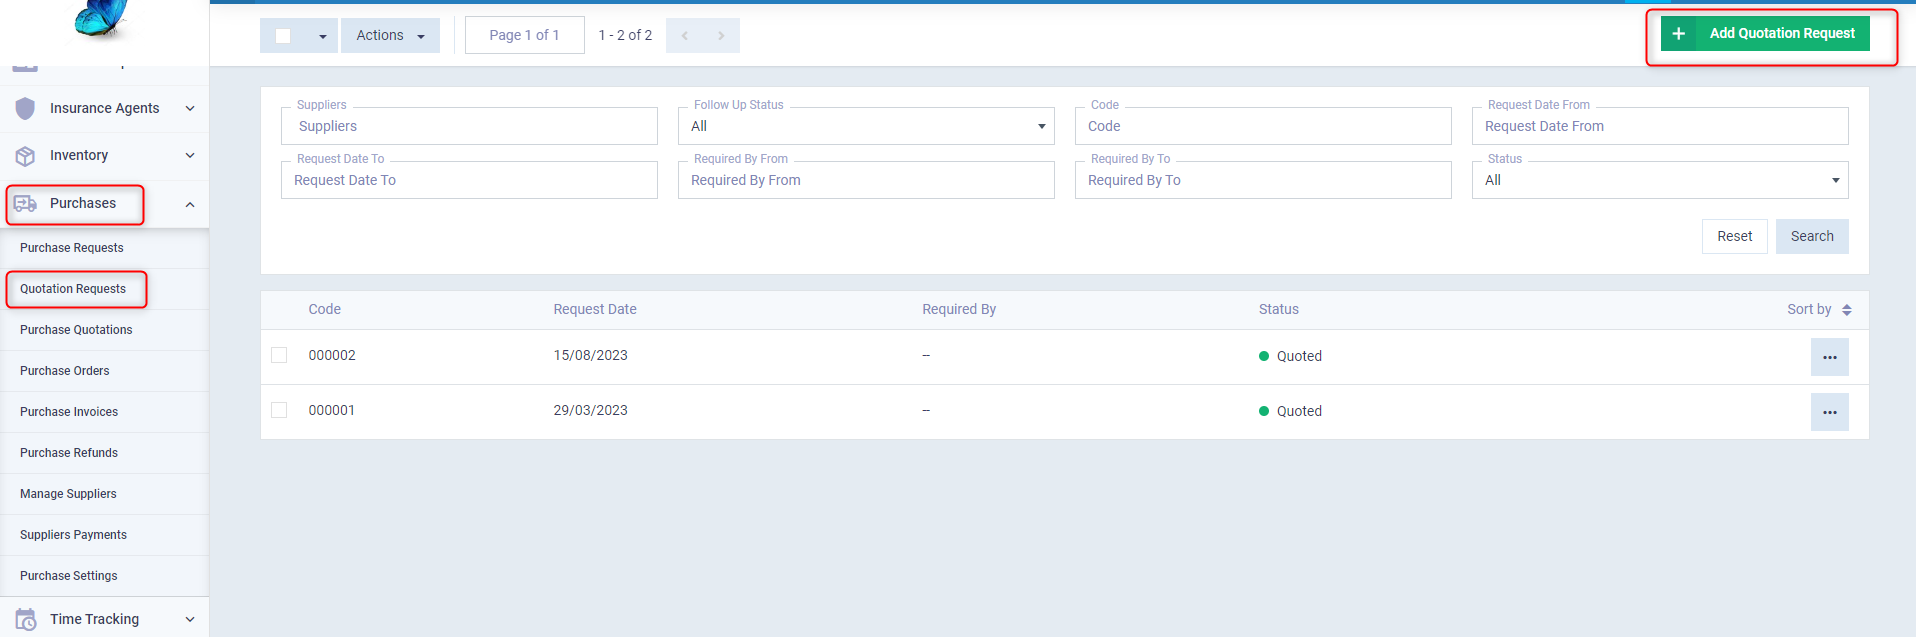Click the Purchases truck icon
The image size is (1916, 637).
pos(25,204)
